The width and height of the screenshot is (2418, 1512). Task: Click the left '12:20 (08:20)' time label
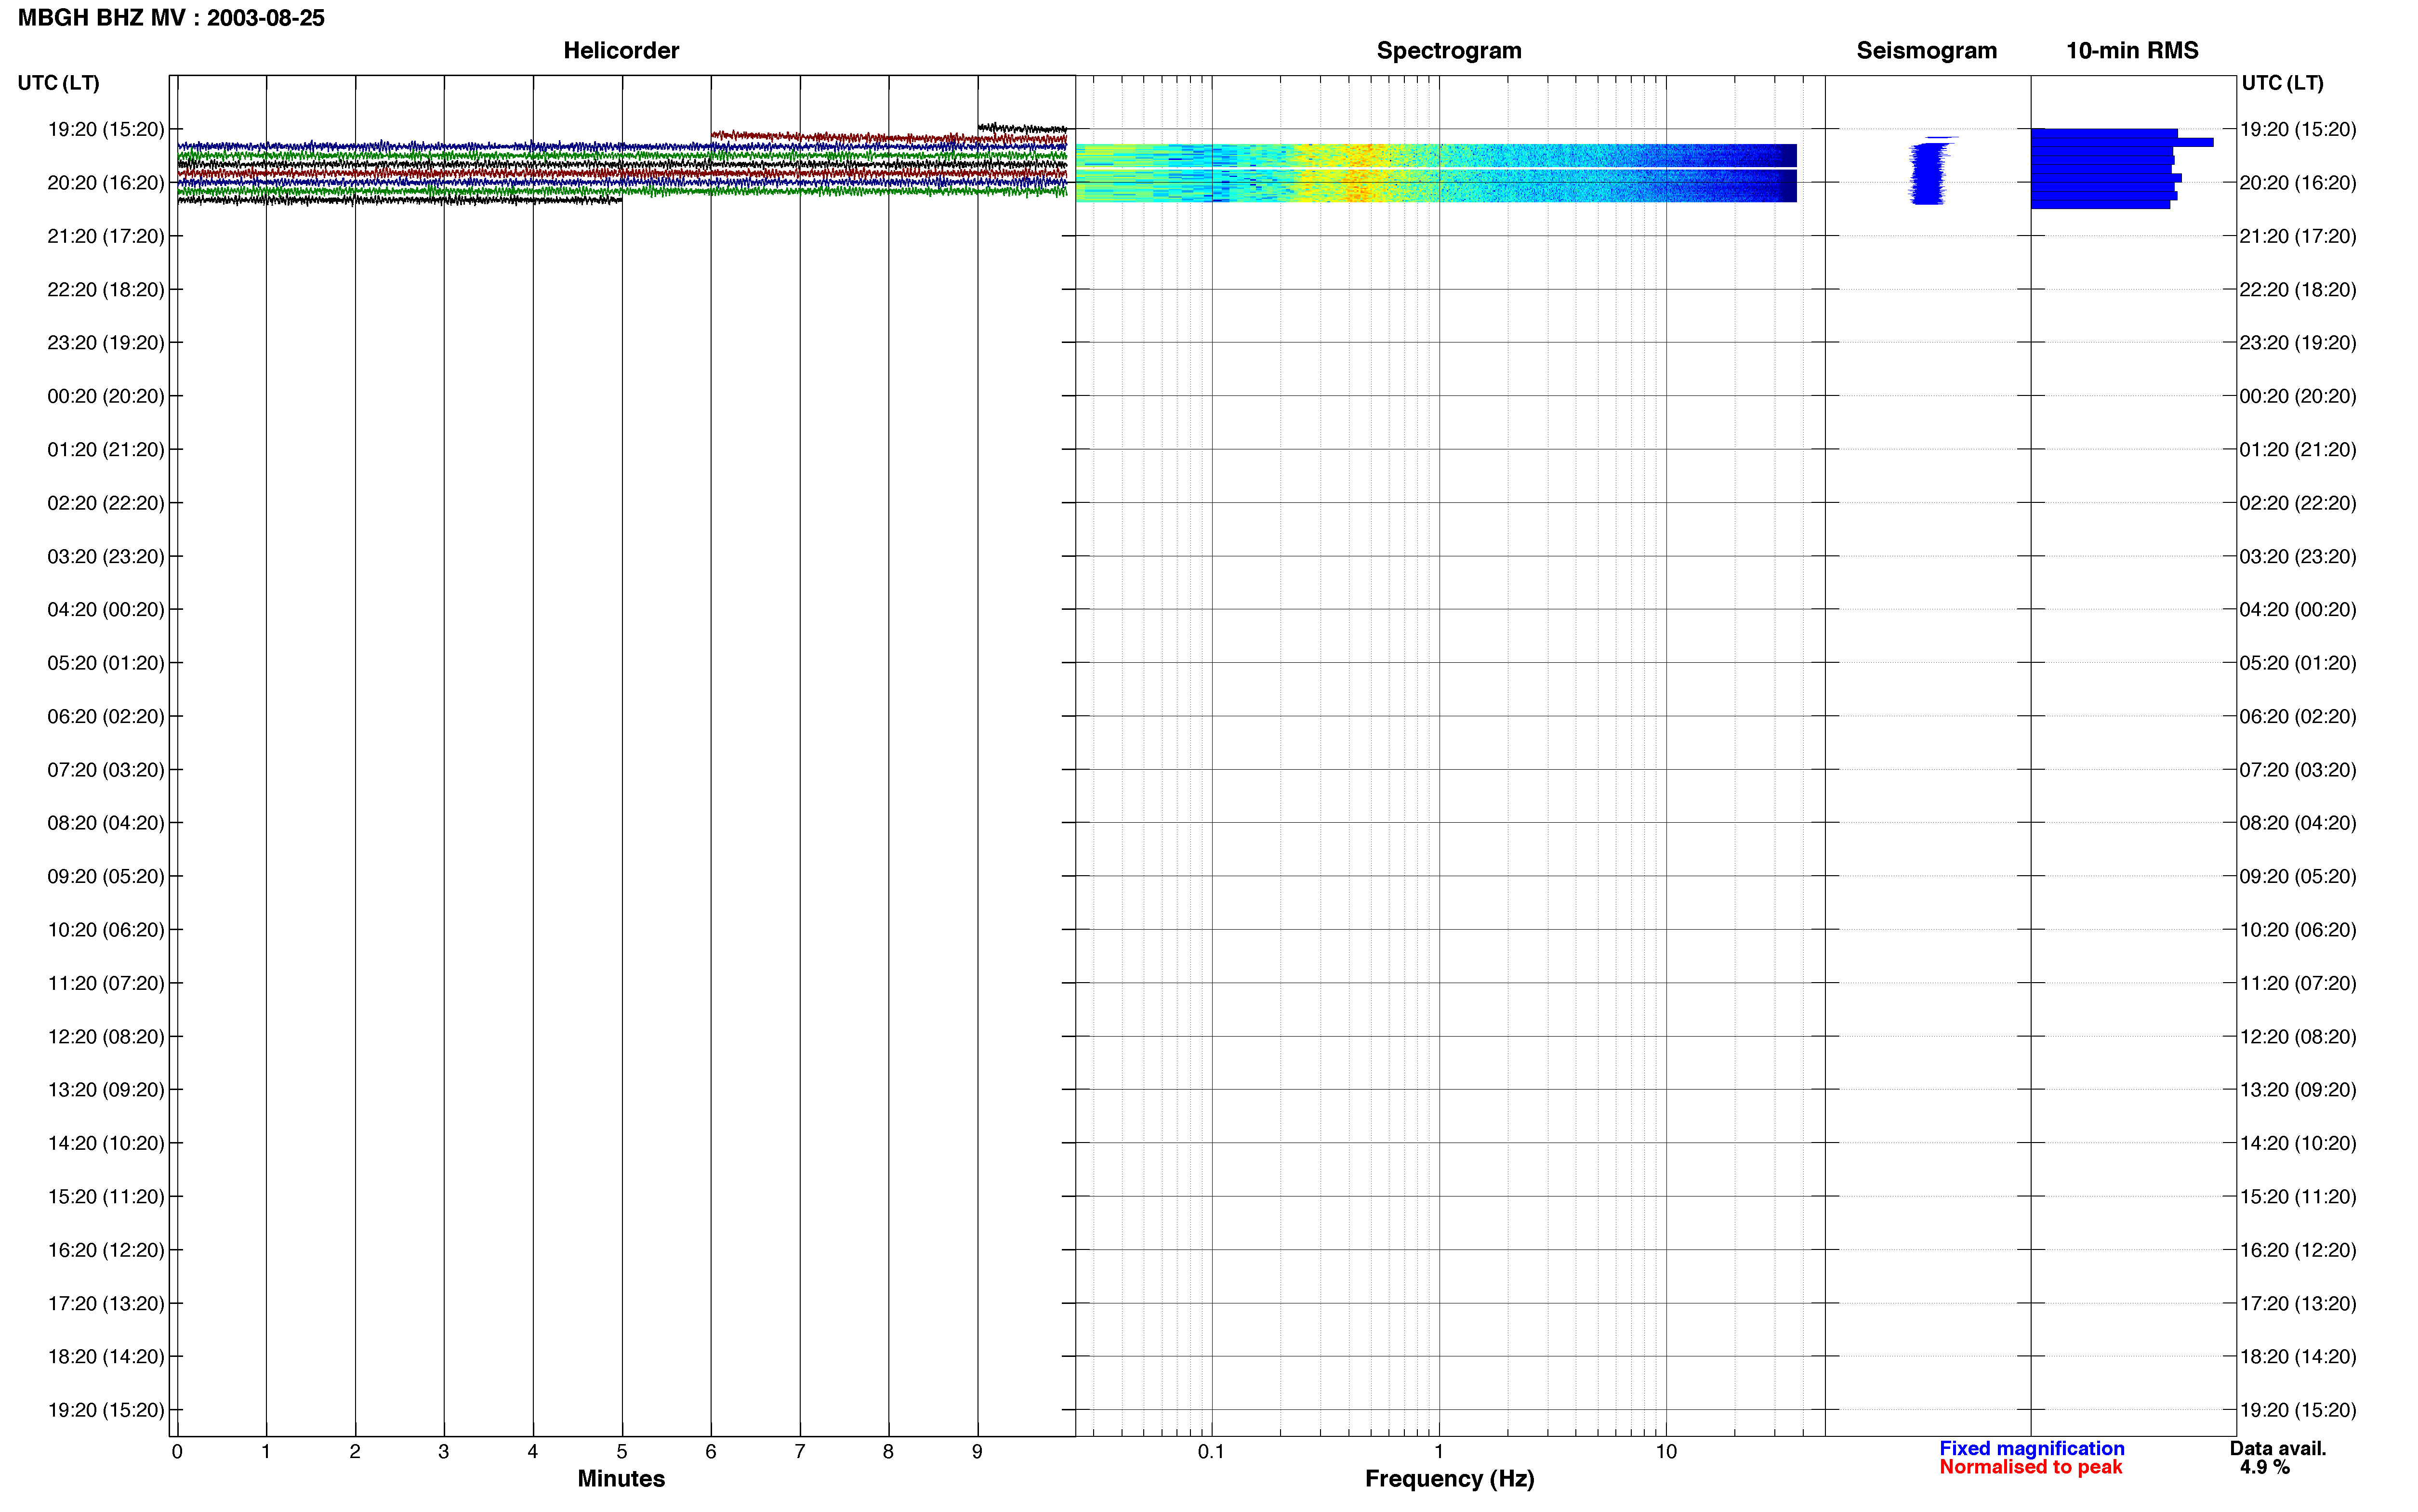[106, 1036]
